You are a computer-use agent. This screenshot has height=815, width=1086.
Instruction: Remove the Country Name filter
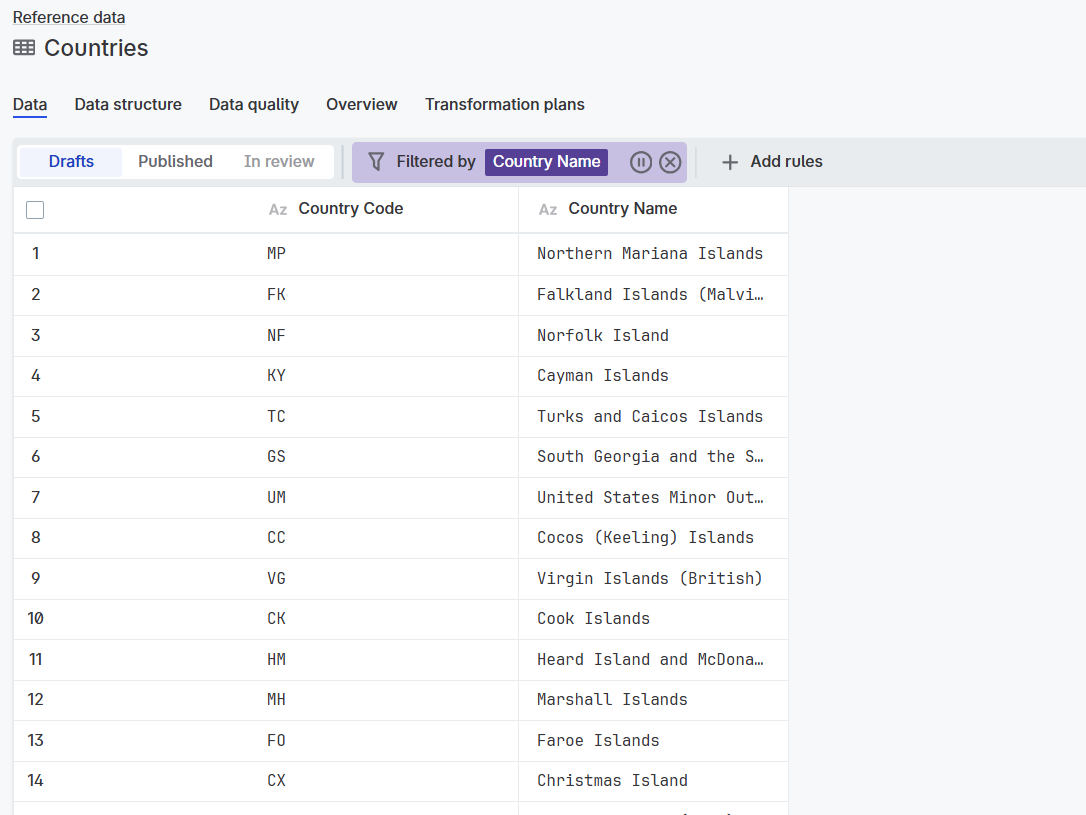click(670, 162)
